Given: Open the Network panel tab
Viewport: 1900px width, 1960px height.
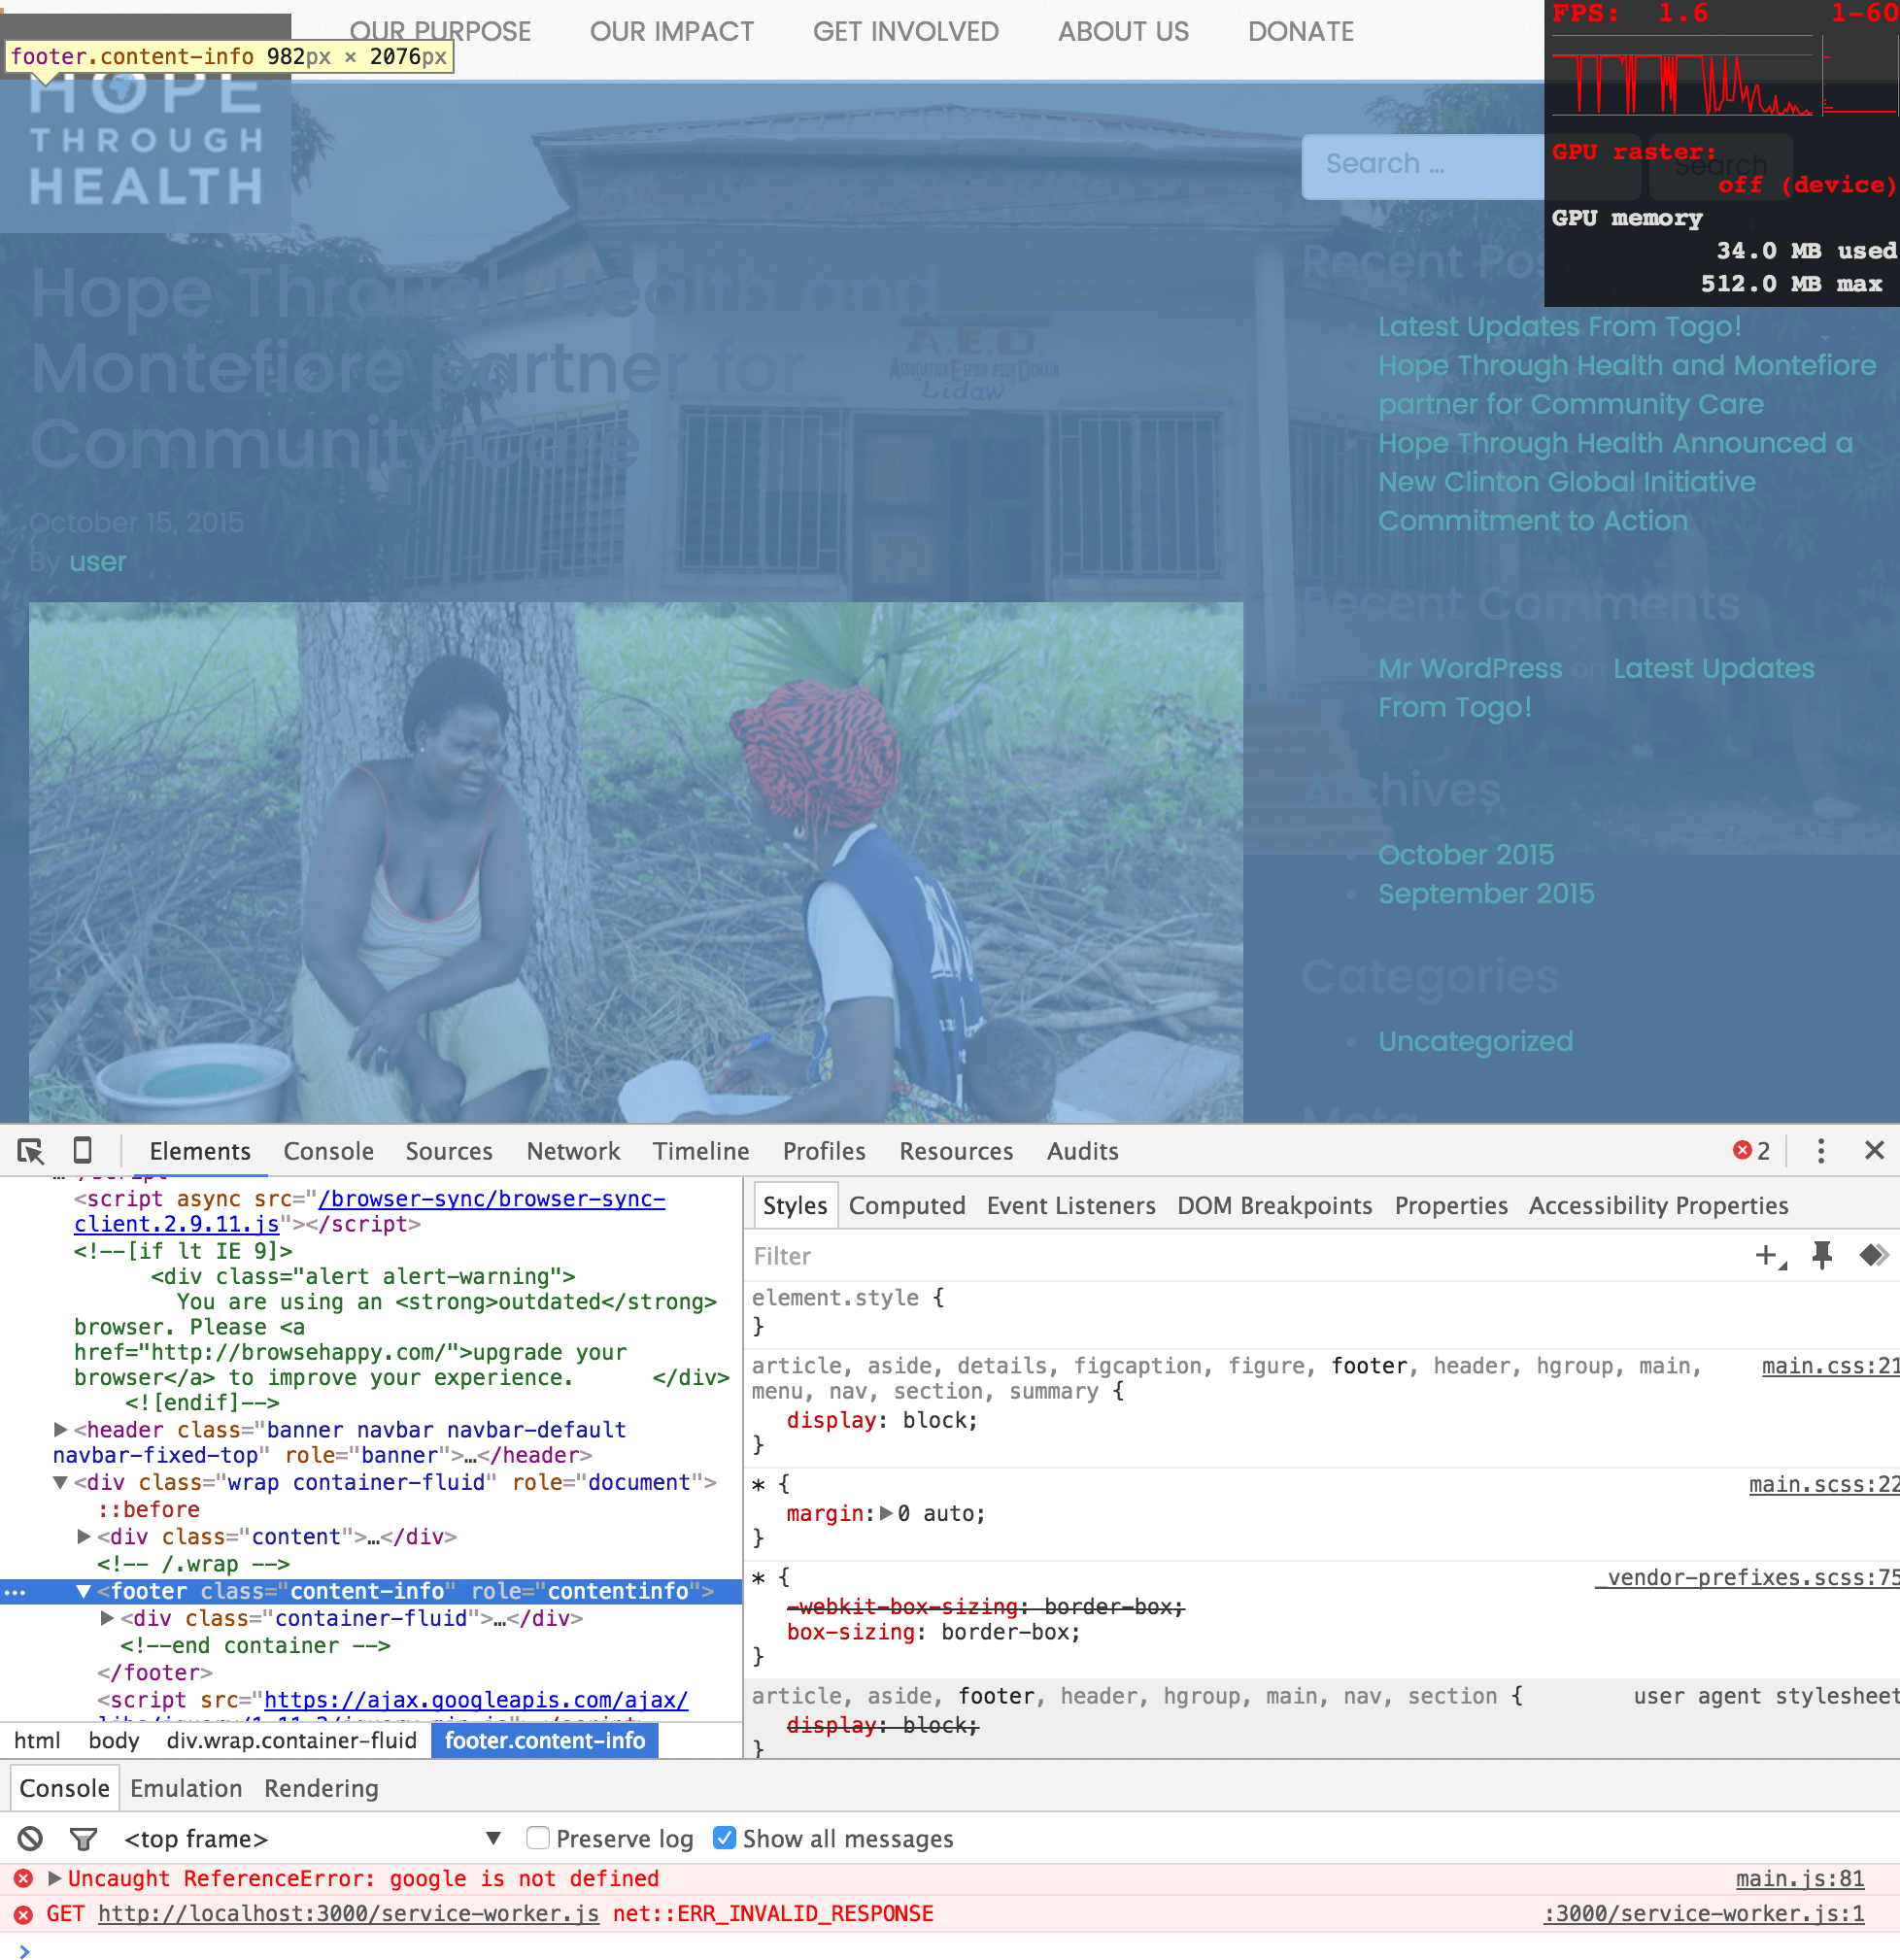Looking at the screenshot, I should (573, 1151).
